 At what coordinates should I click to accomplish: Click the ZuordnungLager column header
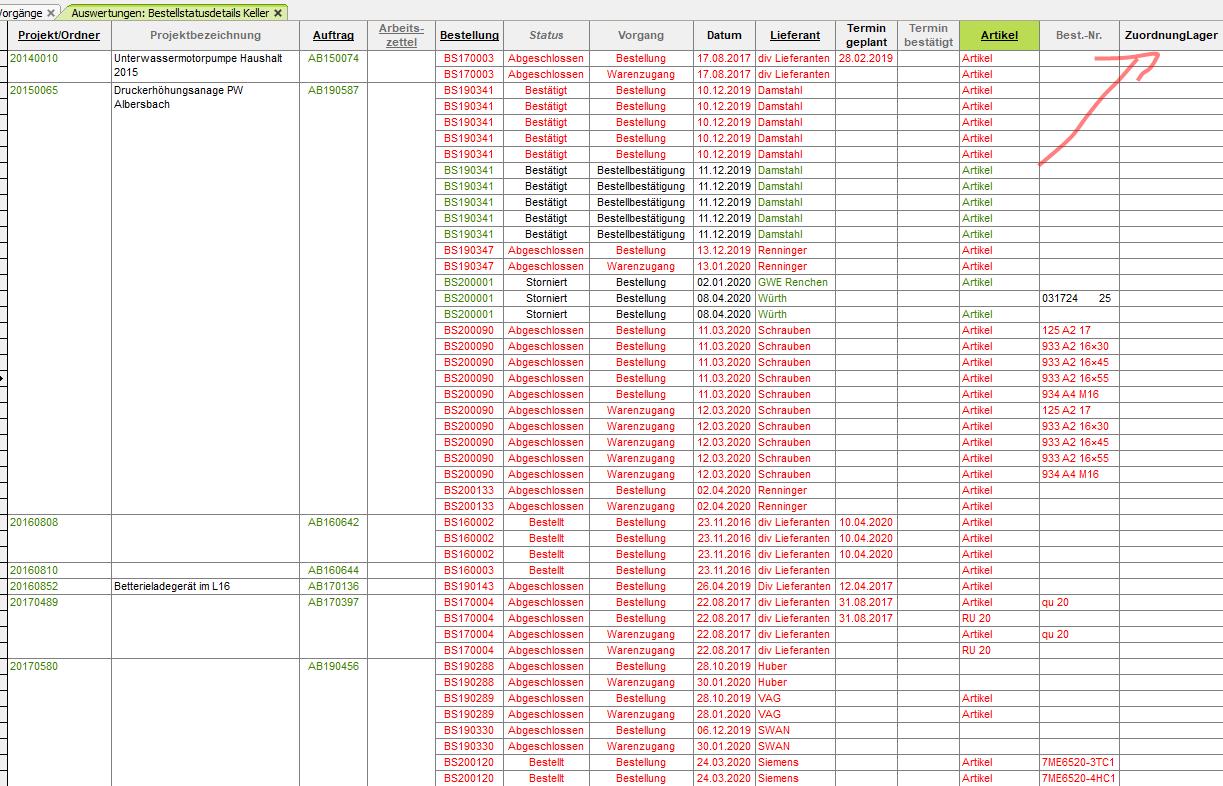1171,35
